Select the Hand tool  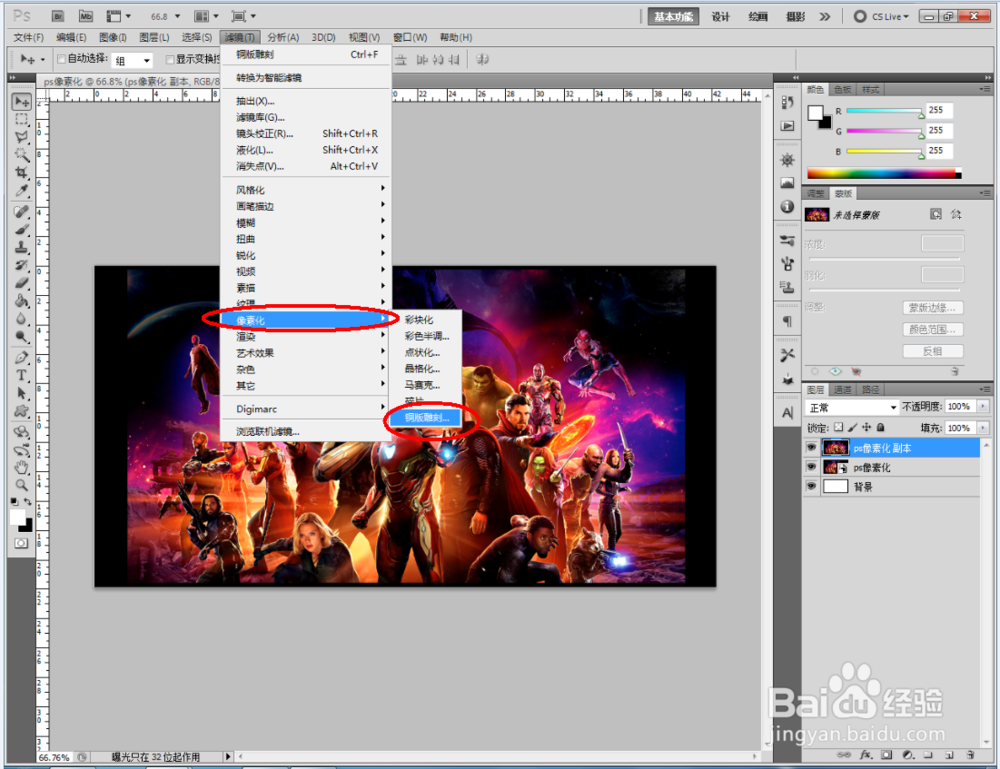[22, 467]
